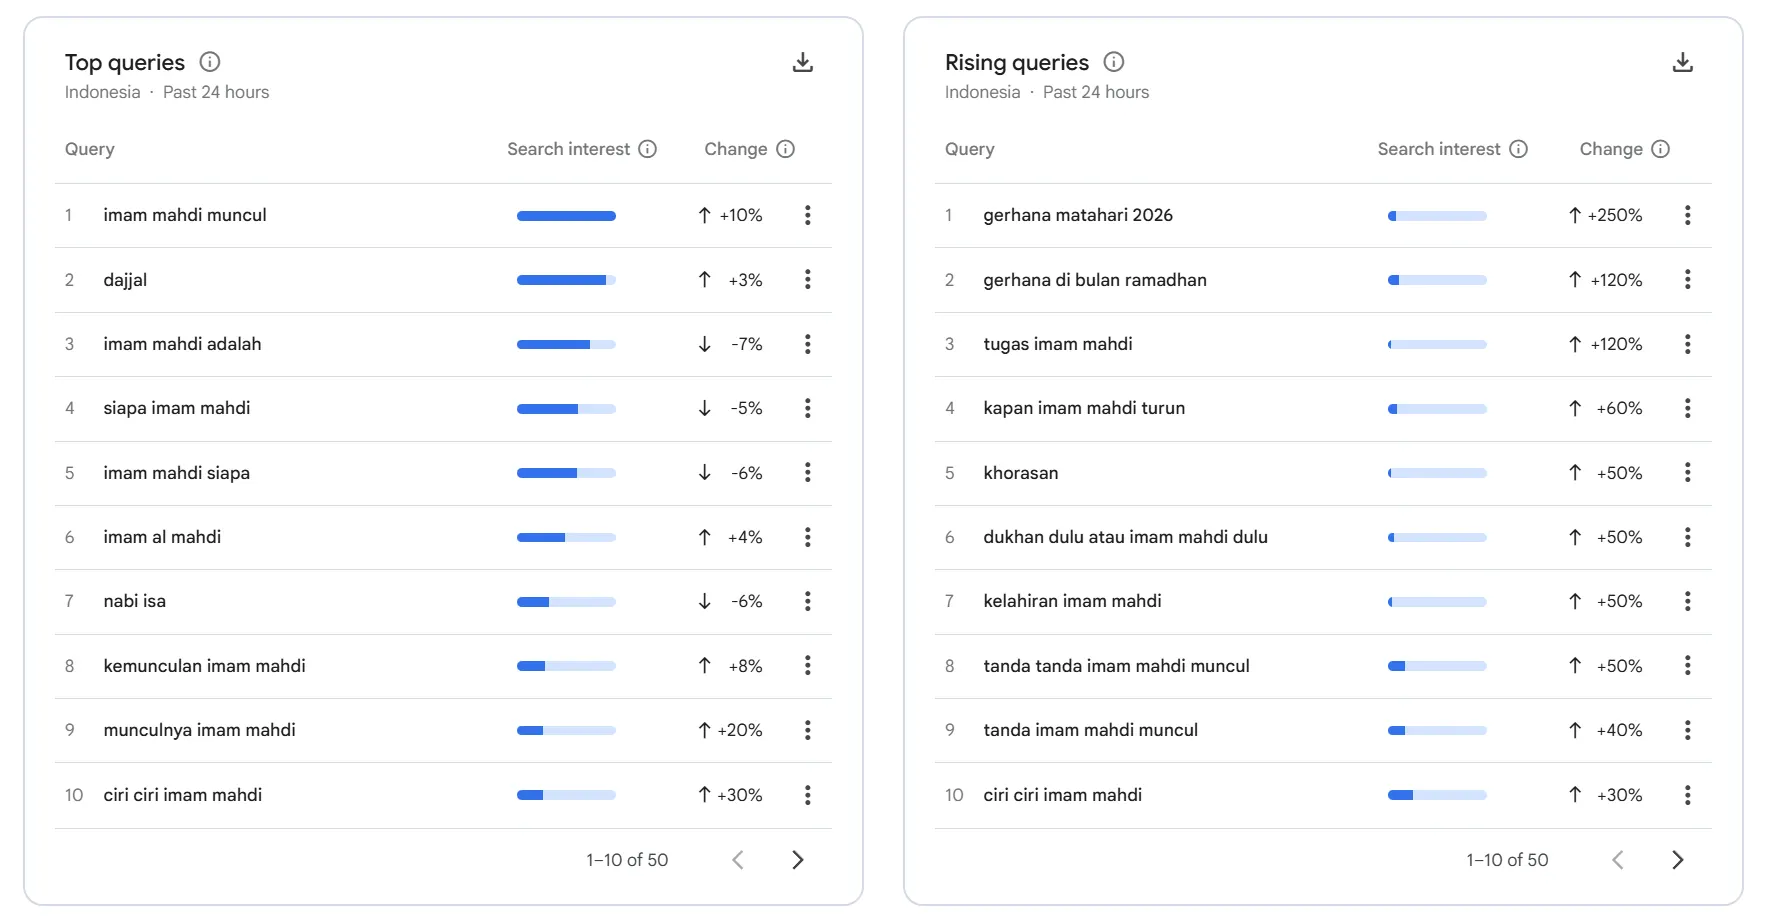The image size is (1768, 916).
Task: Show Search interest info in Top queries
Action: pyautogui.click(x=648, y=149)
